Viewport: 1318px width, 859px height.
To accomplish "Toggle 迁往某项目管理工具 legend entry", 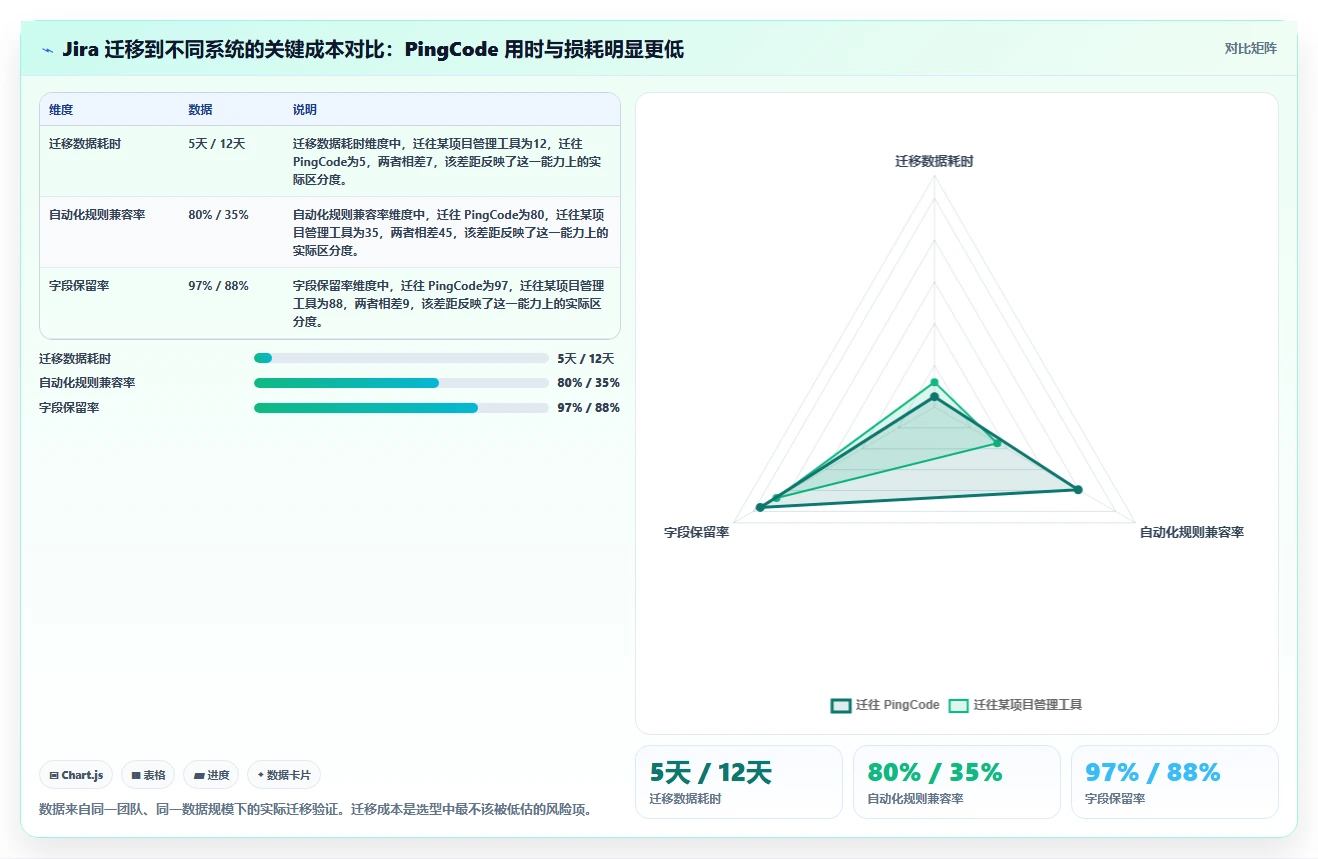I will 1015,705.
